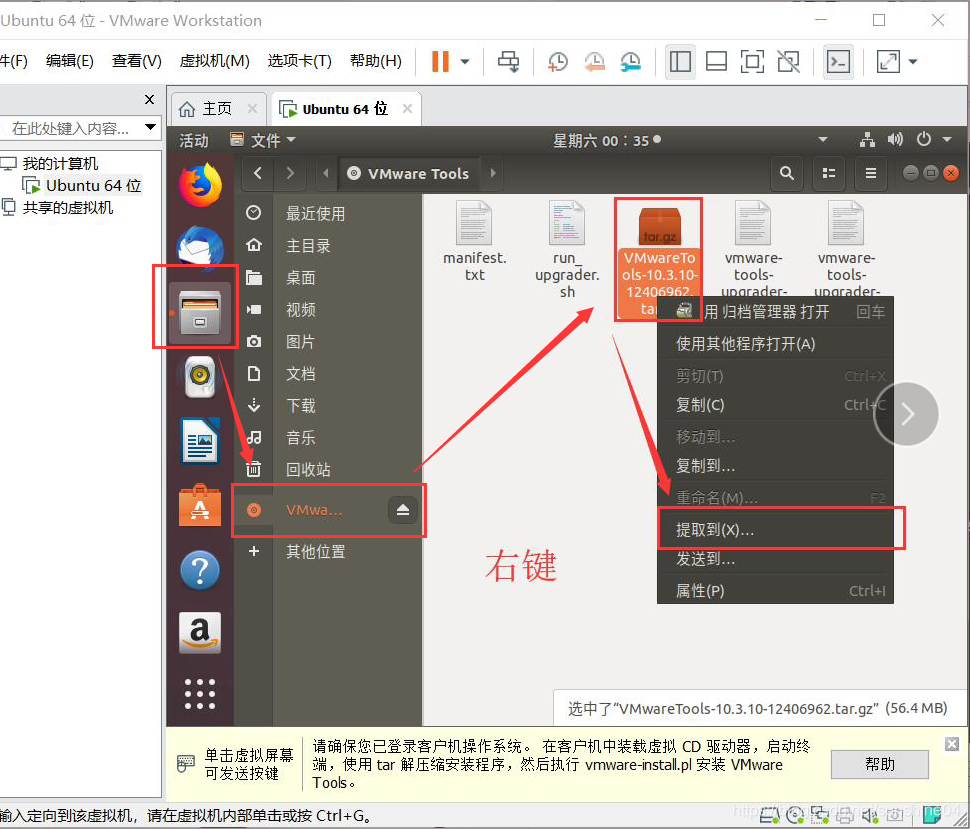Enter full screen mode icon
The image size is (970, 829).
pyautogui.click(x=752, y=61)
